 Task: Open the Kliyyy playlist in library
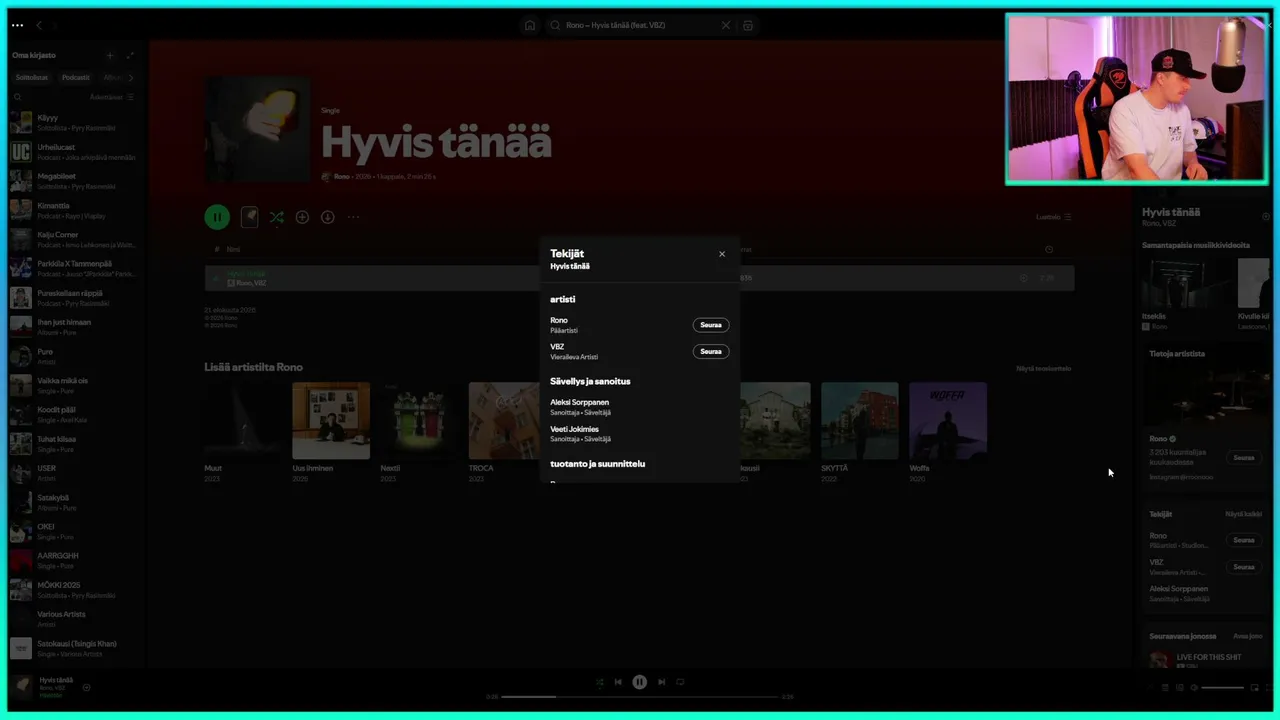(x=73, y=122)
